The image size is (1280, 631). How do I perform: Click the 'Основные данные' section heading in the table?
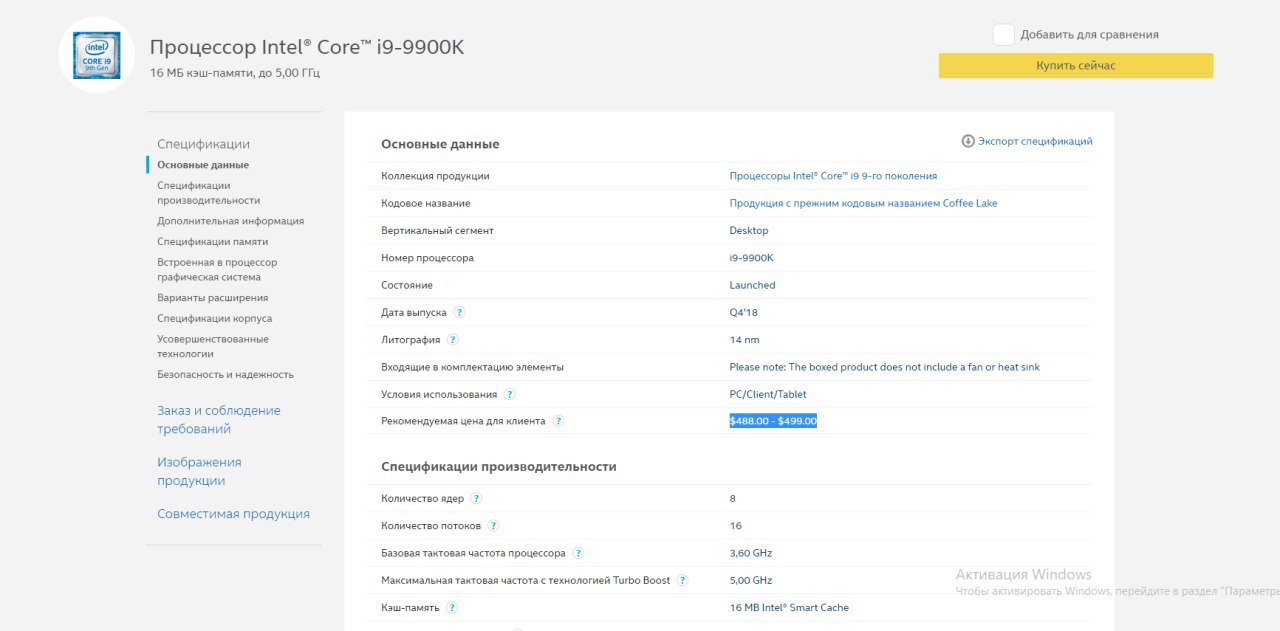440,144
